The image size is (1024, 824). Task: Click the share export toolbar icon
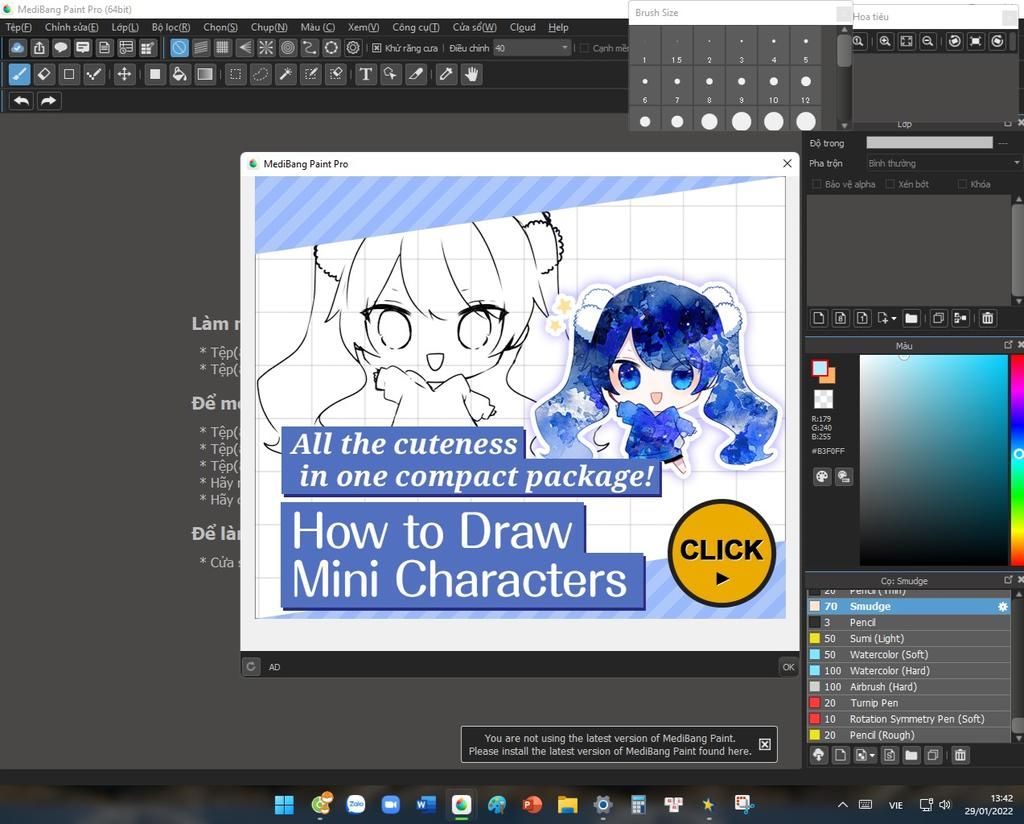(x=39, y=48)
